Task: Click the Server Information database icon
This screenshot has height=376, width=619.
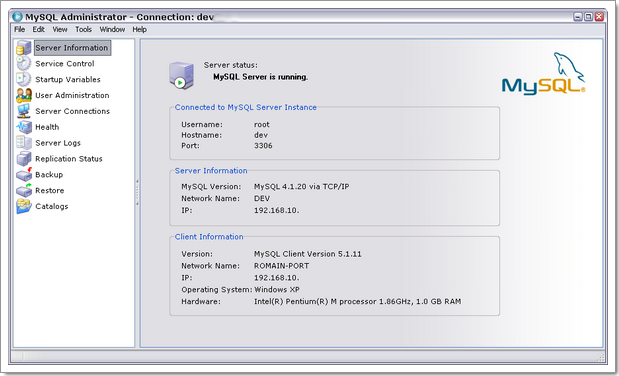Action: [x=24, y=48]
